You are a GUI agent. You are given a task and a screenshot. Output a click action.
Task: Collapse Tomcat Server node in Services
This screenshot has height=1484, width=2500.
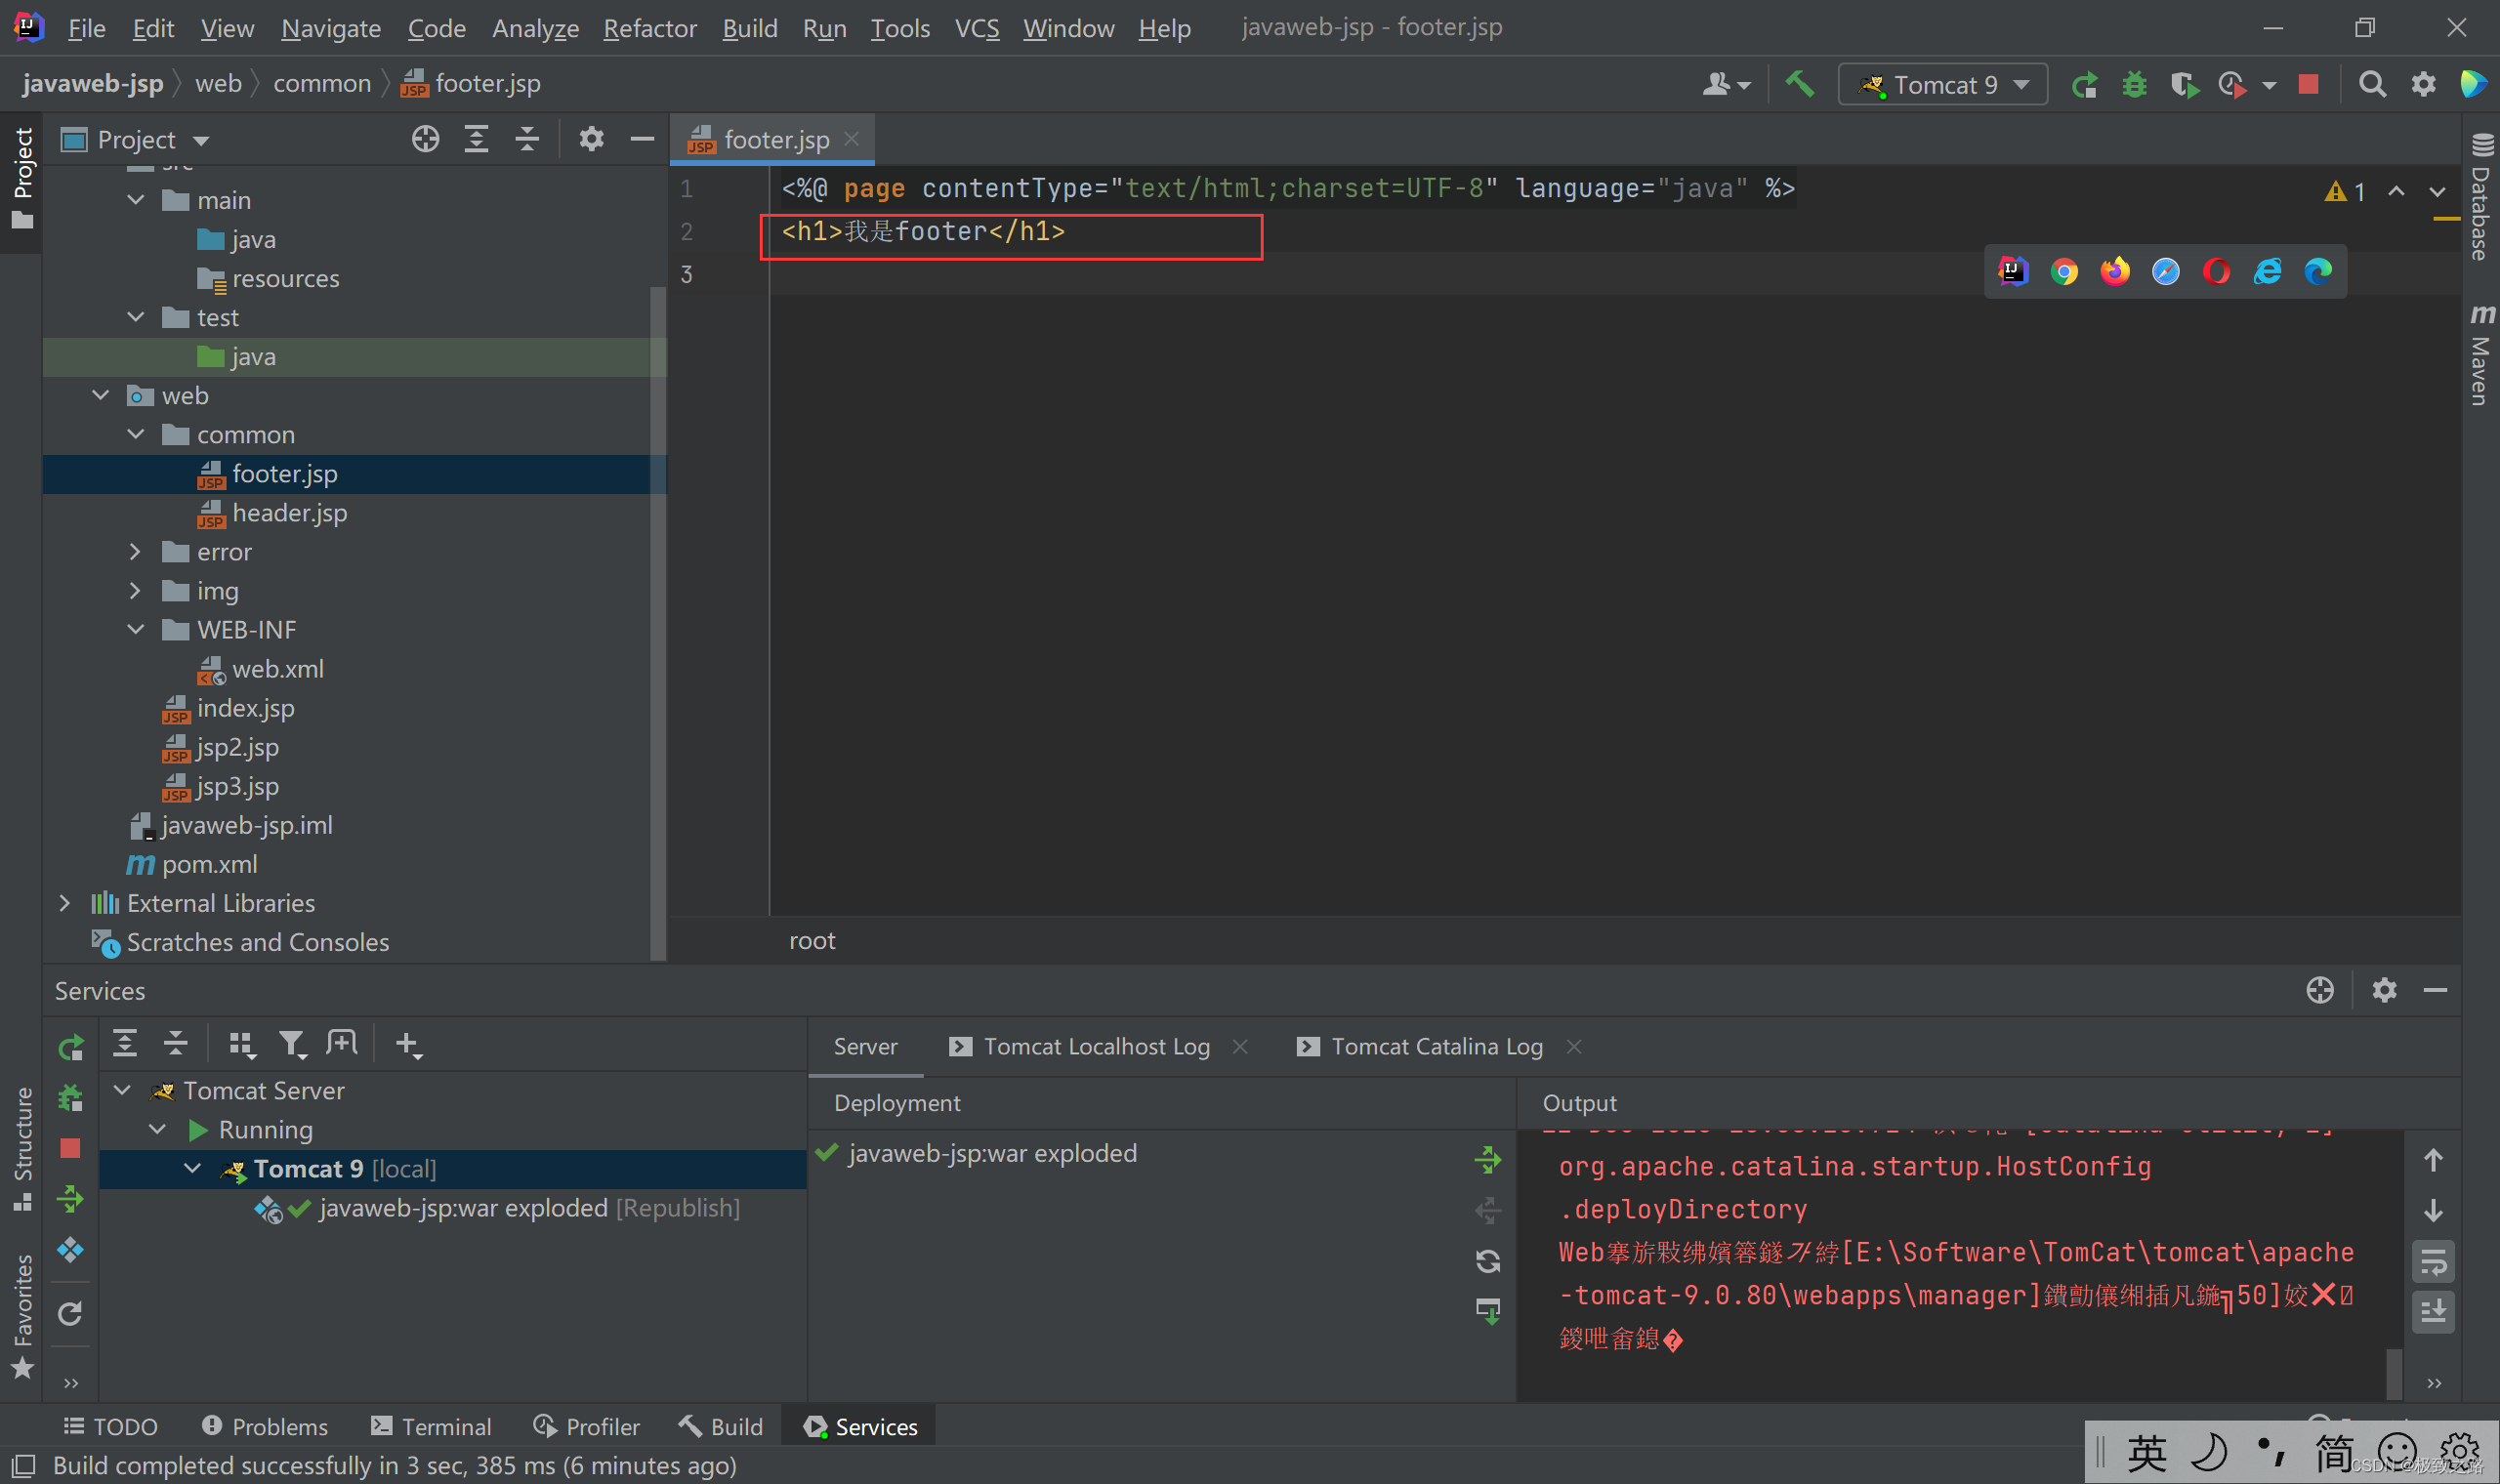click(122, 1090)
